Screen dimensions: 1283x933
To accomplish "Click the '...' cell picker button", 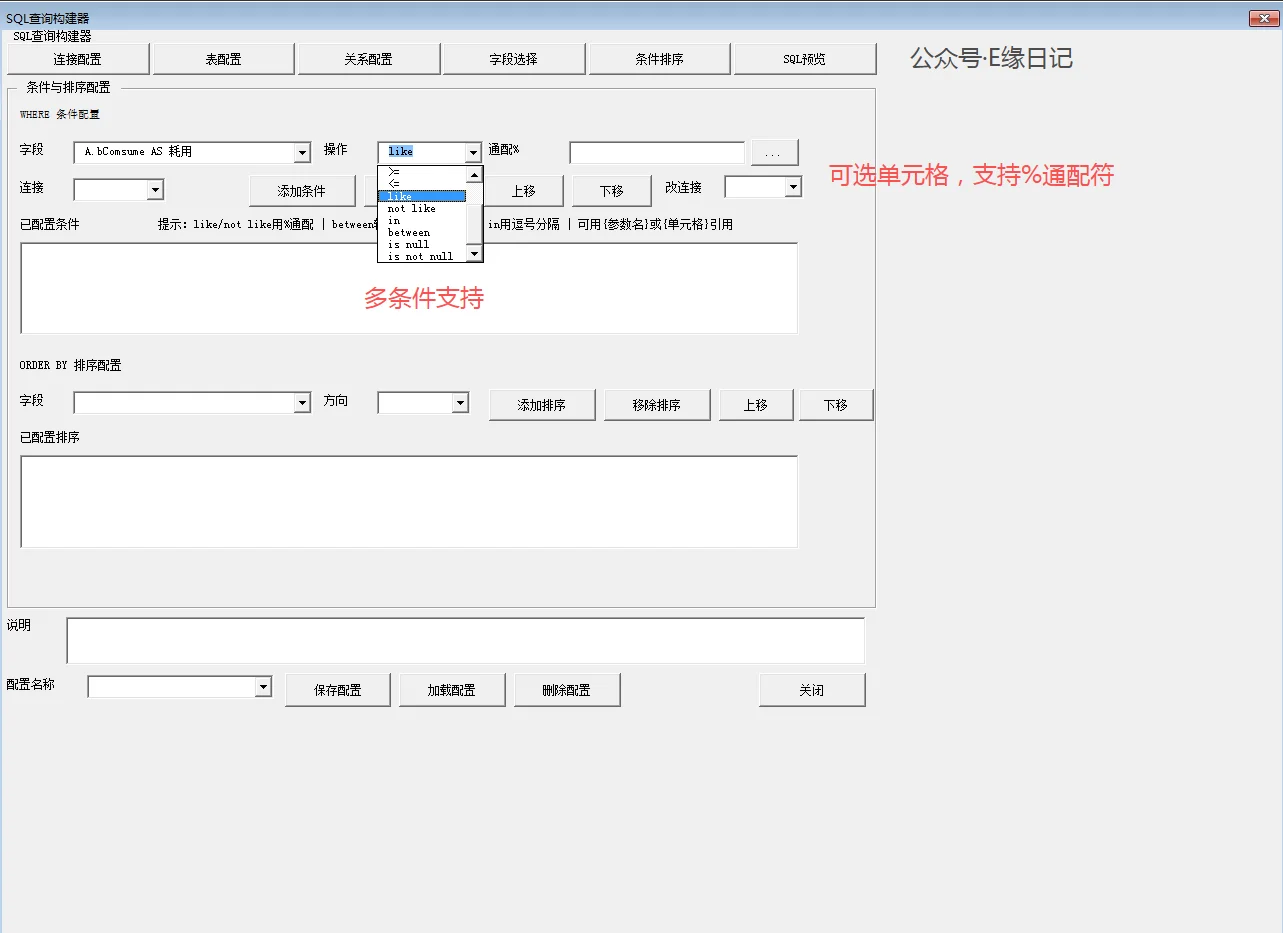I will tap(775, 152).
